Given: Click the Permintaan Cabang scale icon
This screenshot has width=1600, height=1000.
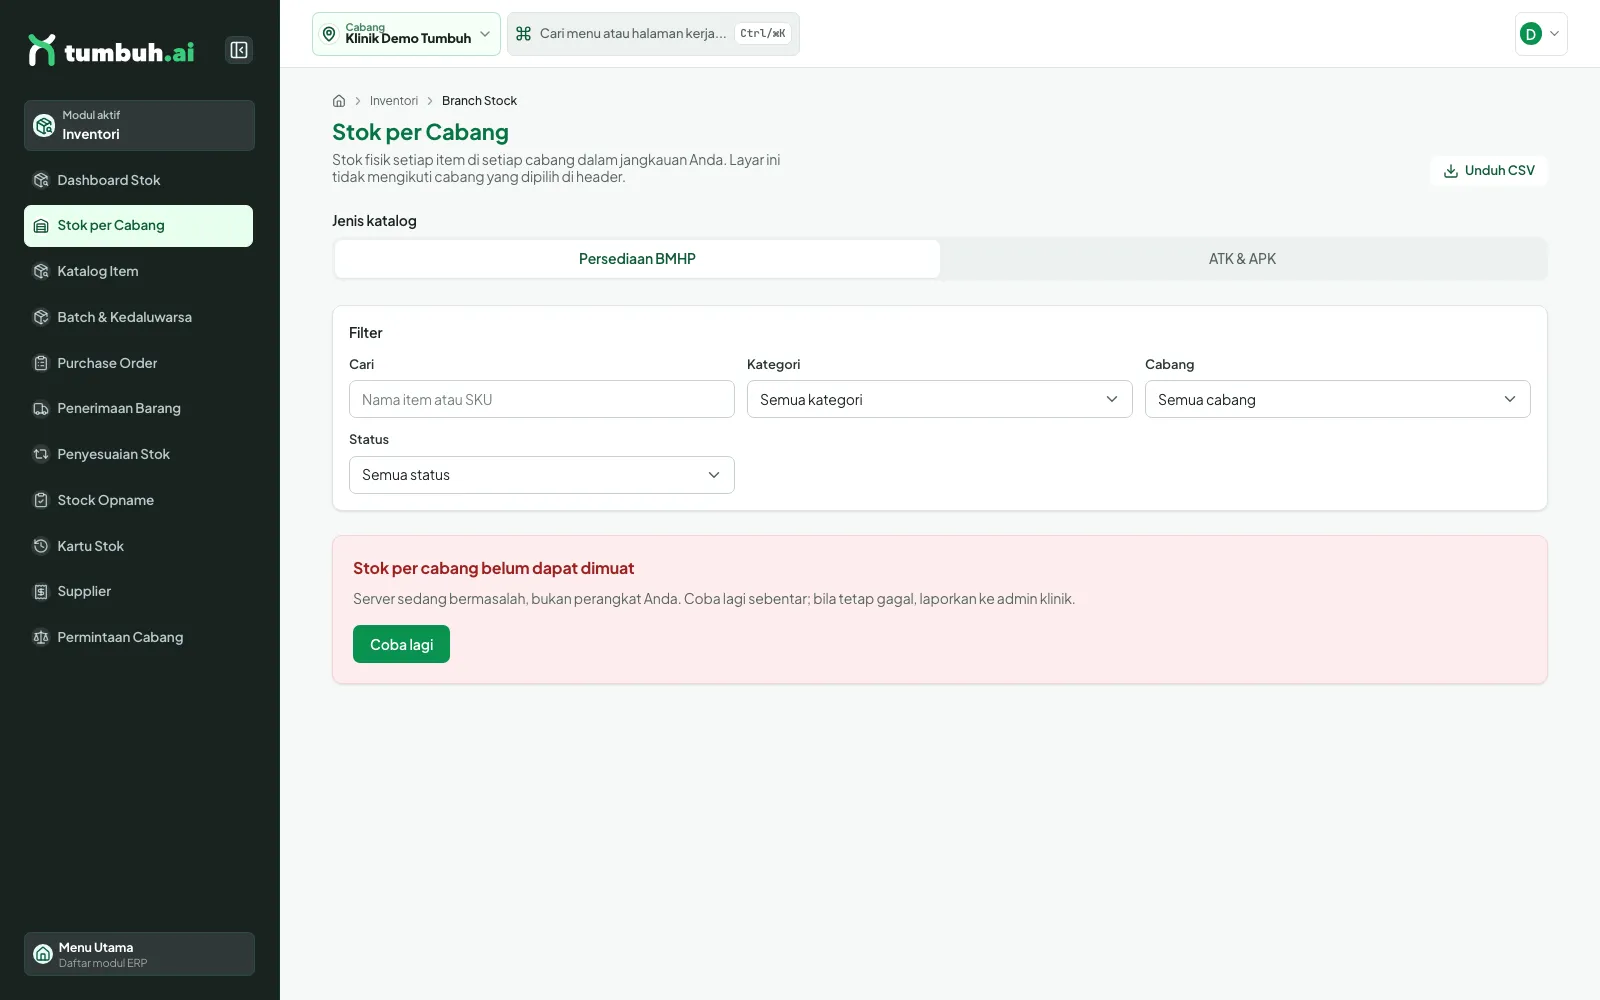Looking at the screenshot, I should pyautogui.click(x=41, y=637).
